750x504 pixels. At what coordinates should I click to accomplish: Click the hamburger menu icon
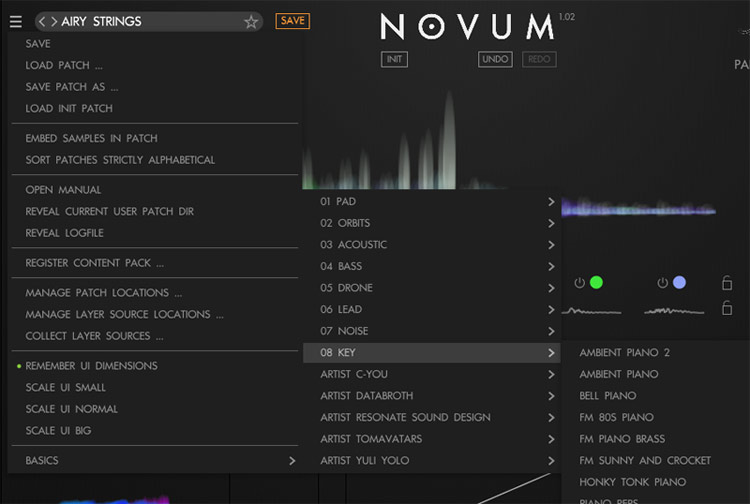click(15, 21)
